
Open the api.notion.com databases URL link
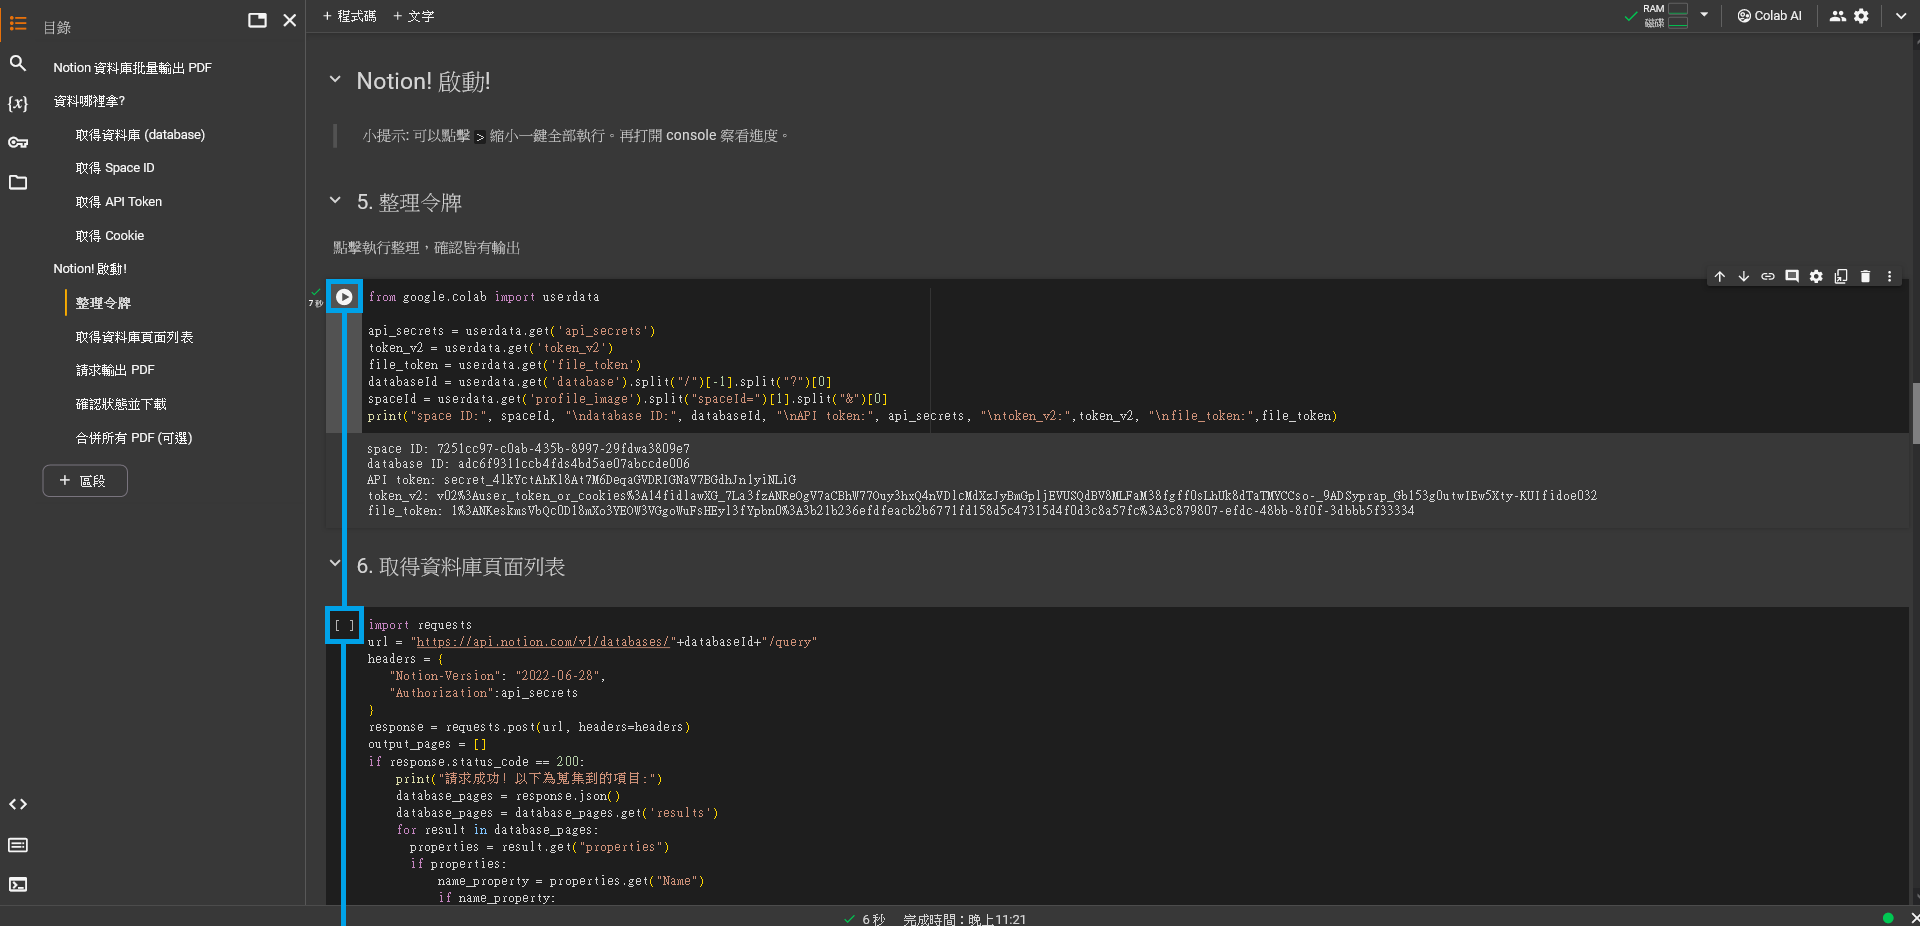coord(543,642)
